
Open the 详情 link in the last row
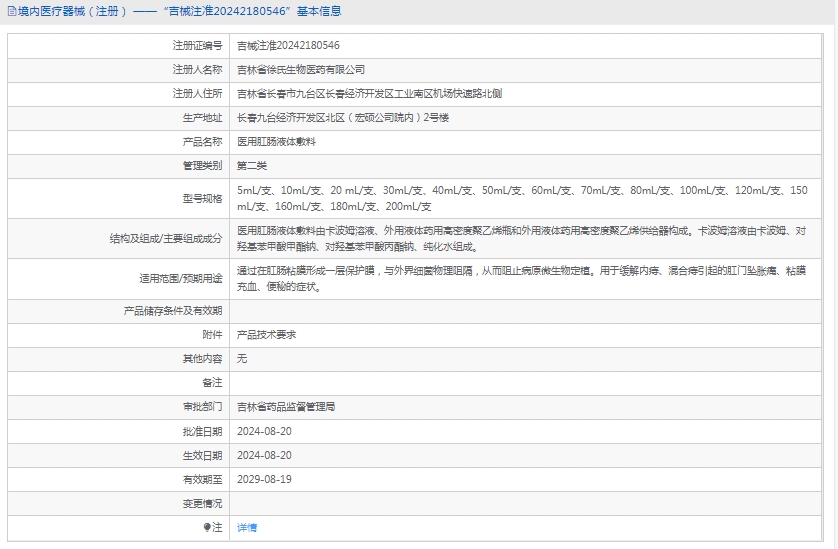247,527
